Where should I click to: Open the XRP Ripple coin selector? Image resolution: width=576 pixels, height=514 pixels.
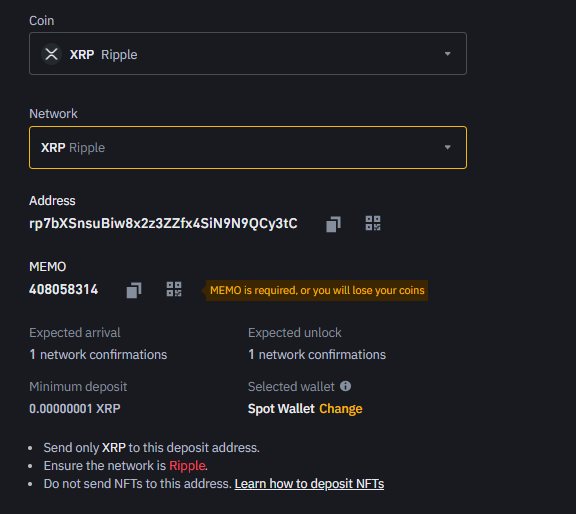pyautogui.click(x=248, y=54)
